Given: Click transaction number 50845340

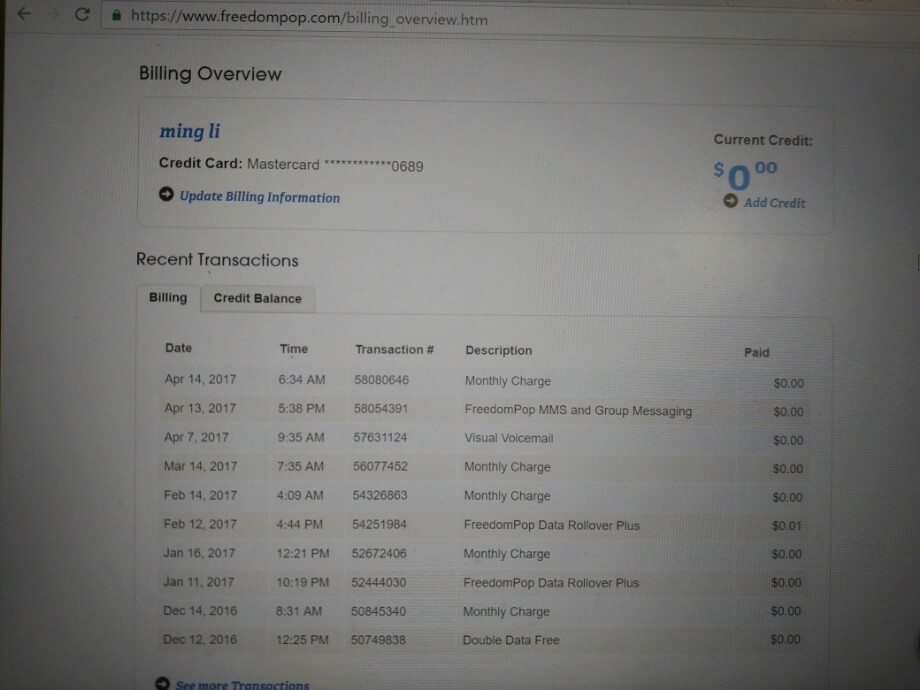Looking at the screenshot, I should point(378,611).
